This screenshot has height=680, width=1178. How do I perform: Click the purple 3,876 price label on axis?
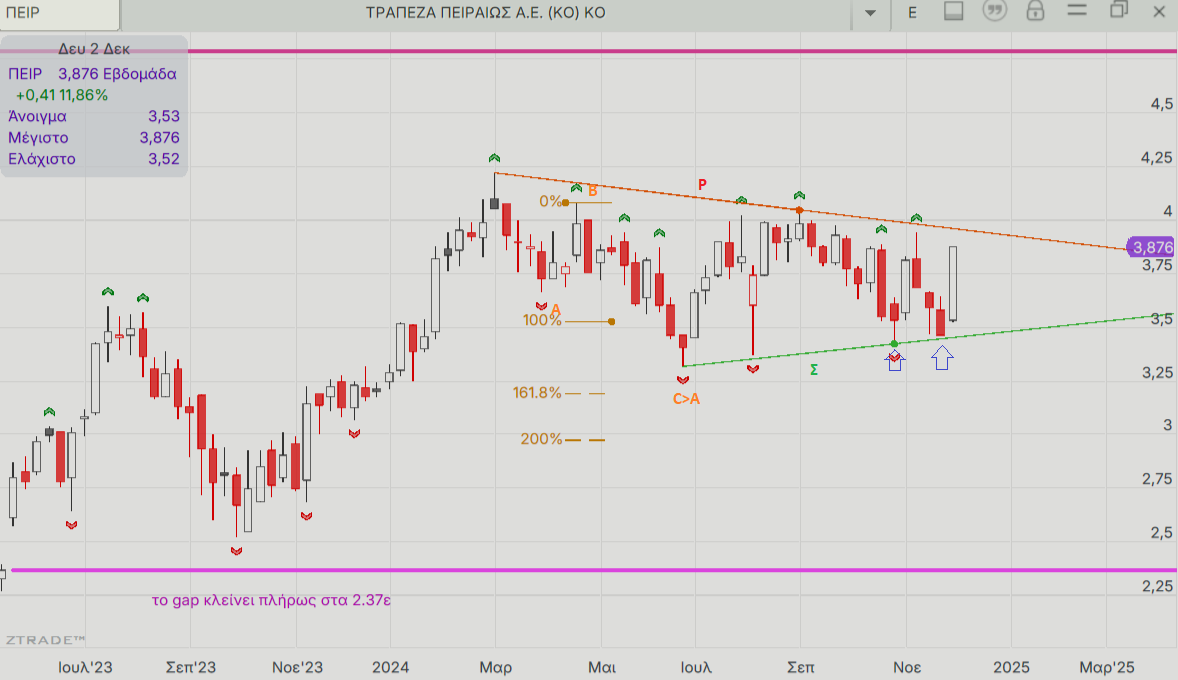tap(1151, 247)
